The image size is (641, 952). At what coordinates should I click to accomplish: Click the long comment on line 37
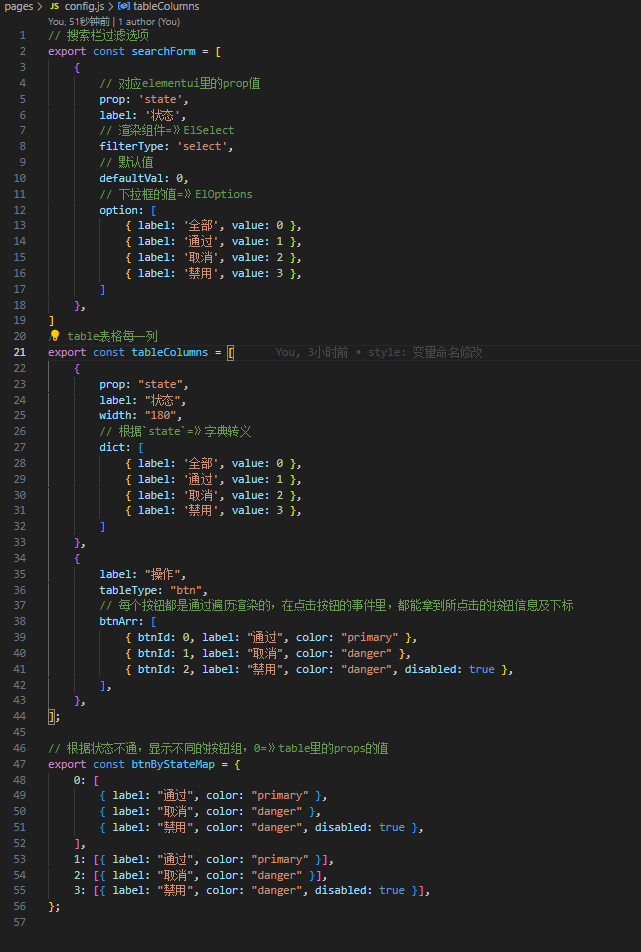coord(337,606)
